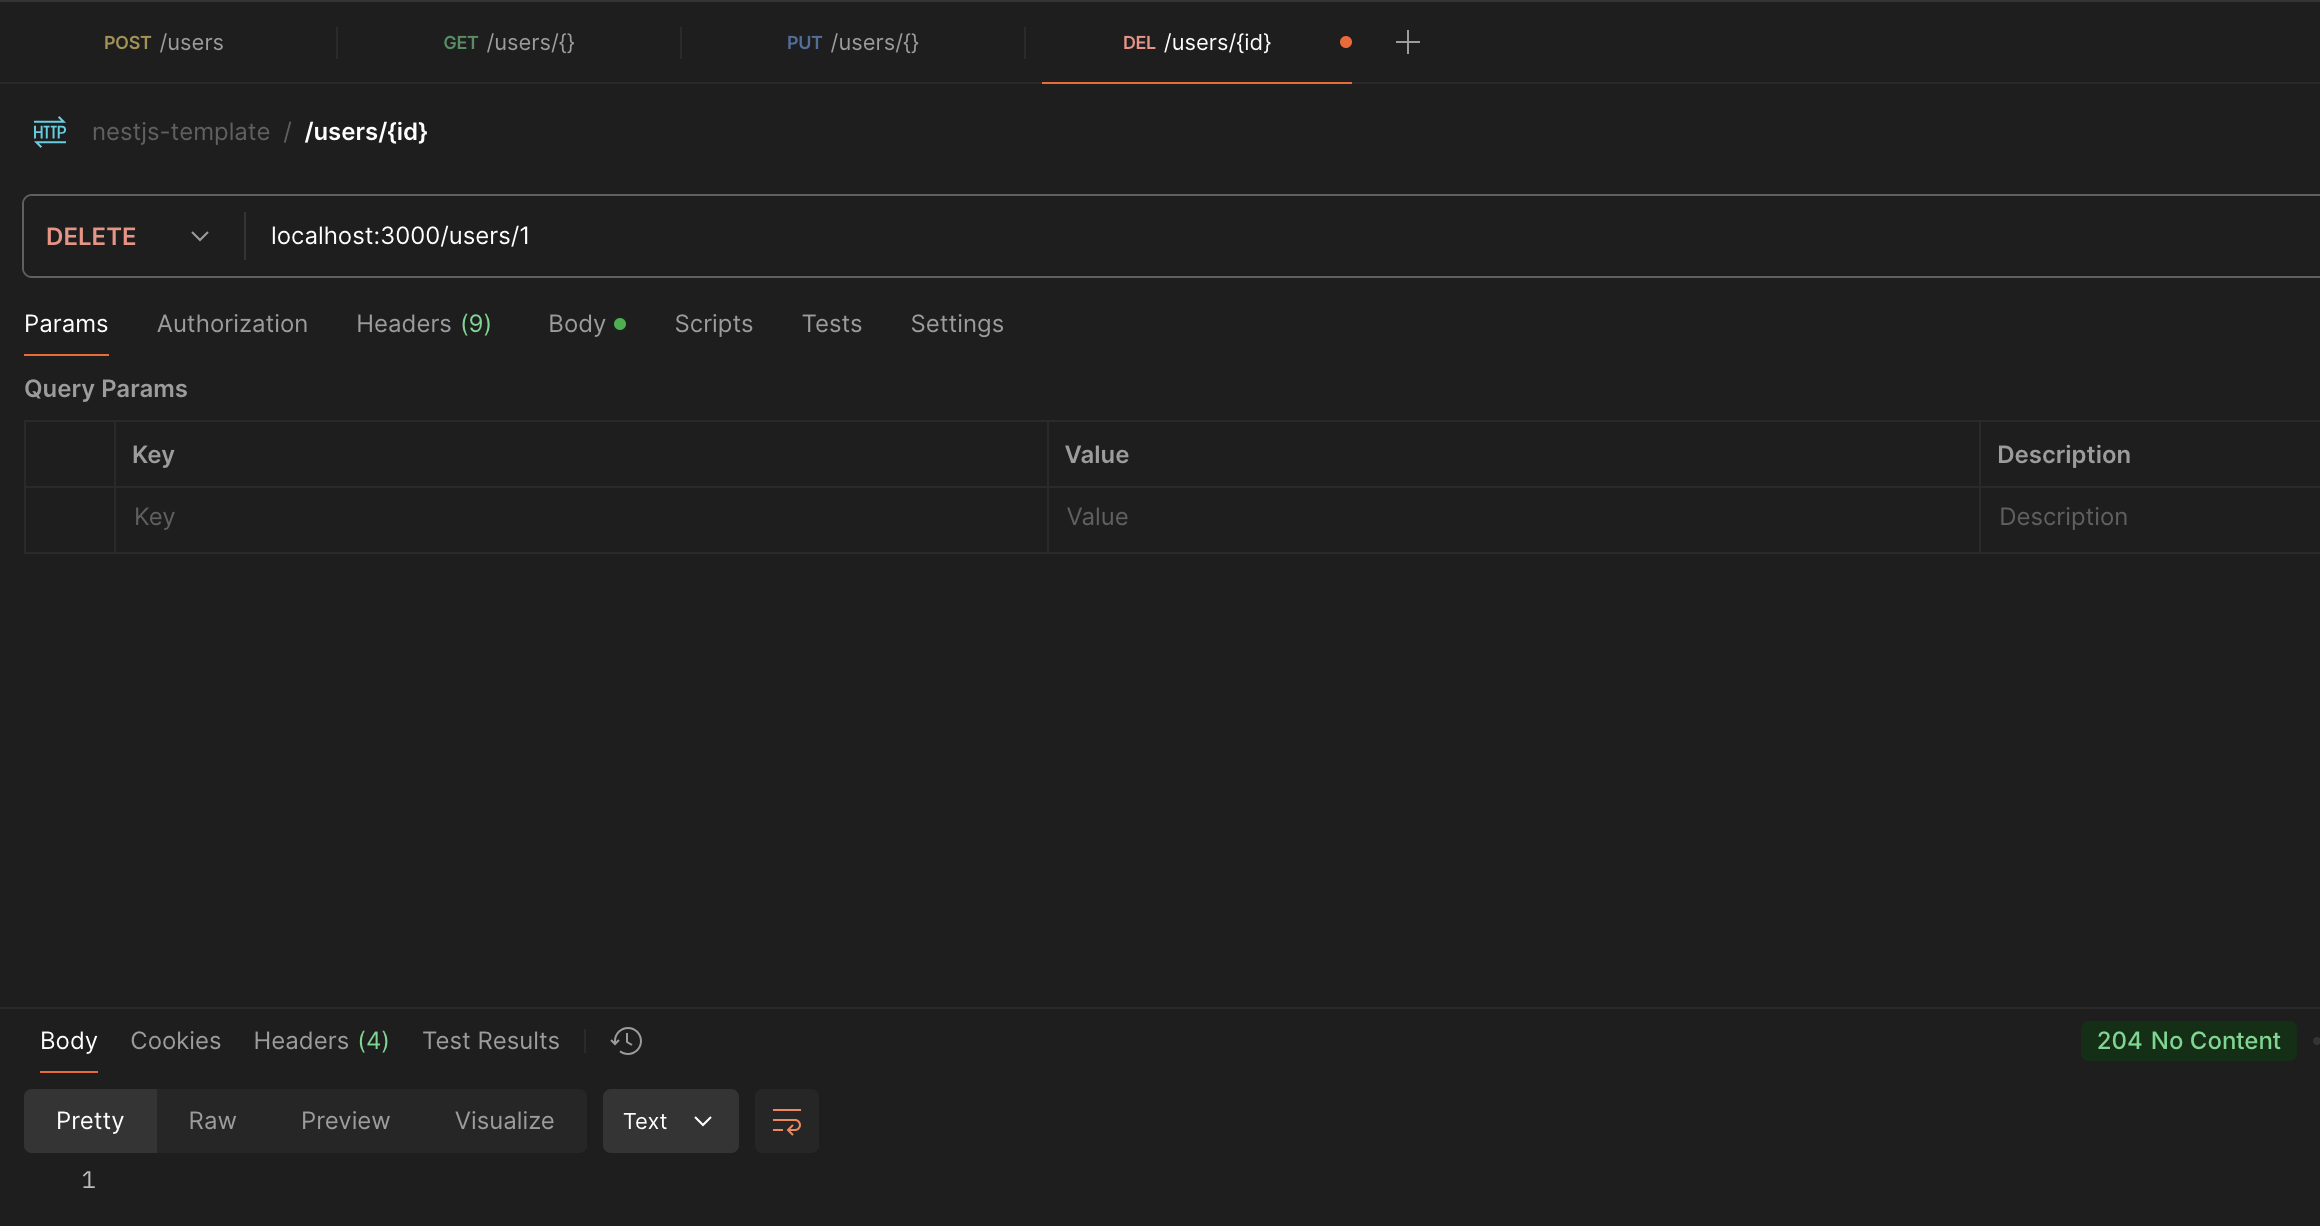The height and width of the screenshot is (1226, 2320).
Task: Open a new request tab with plus
Action: point(1407,42)
